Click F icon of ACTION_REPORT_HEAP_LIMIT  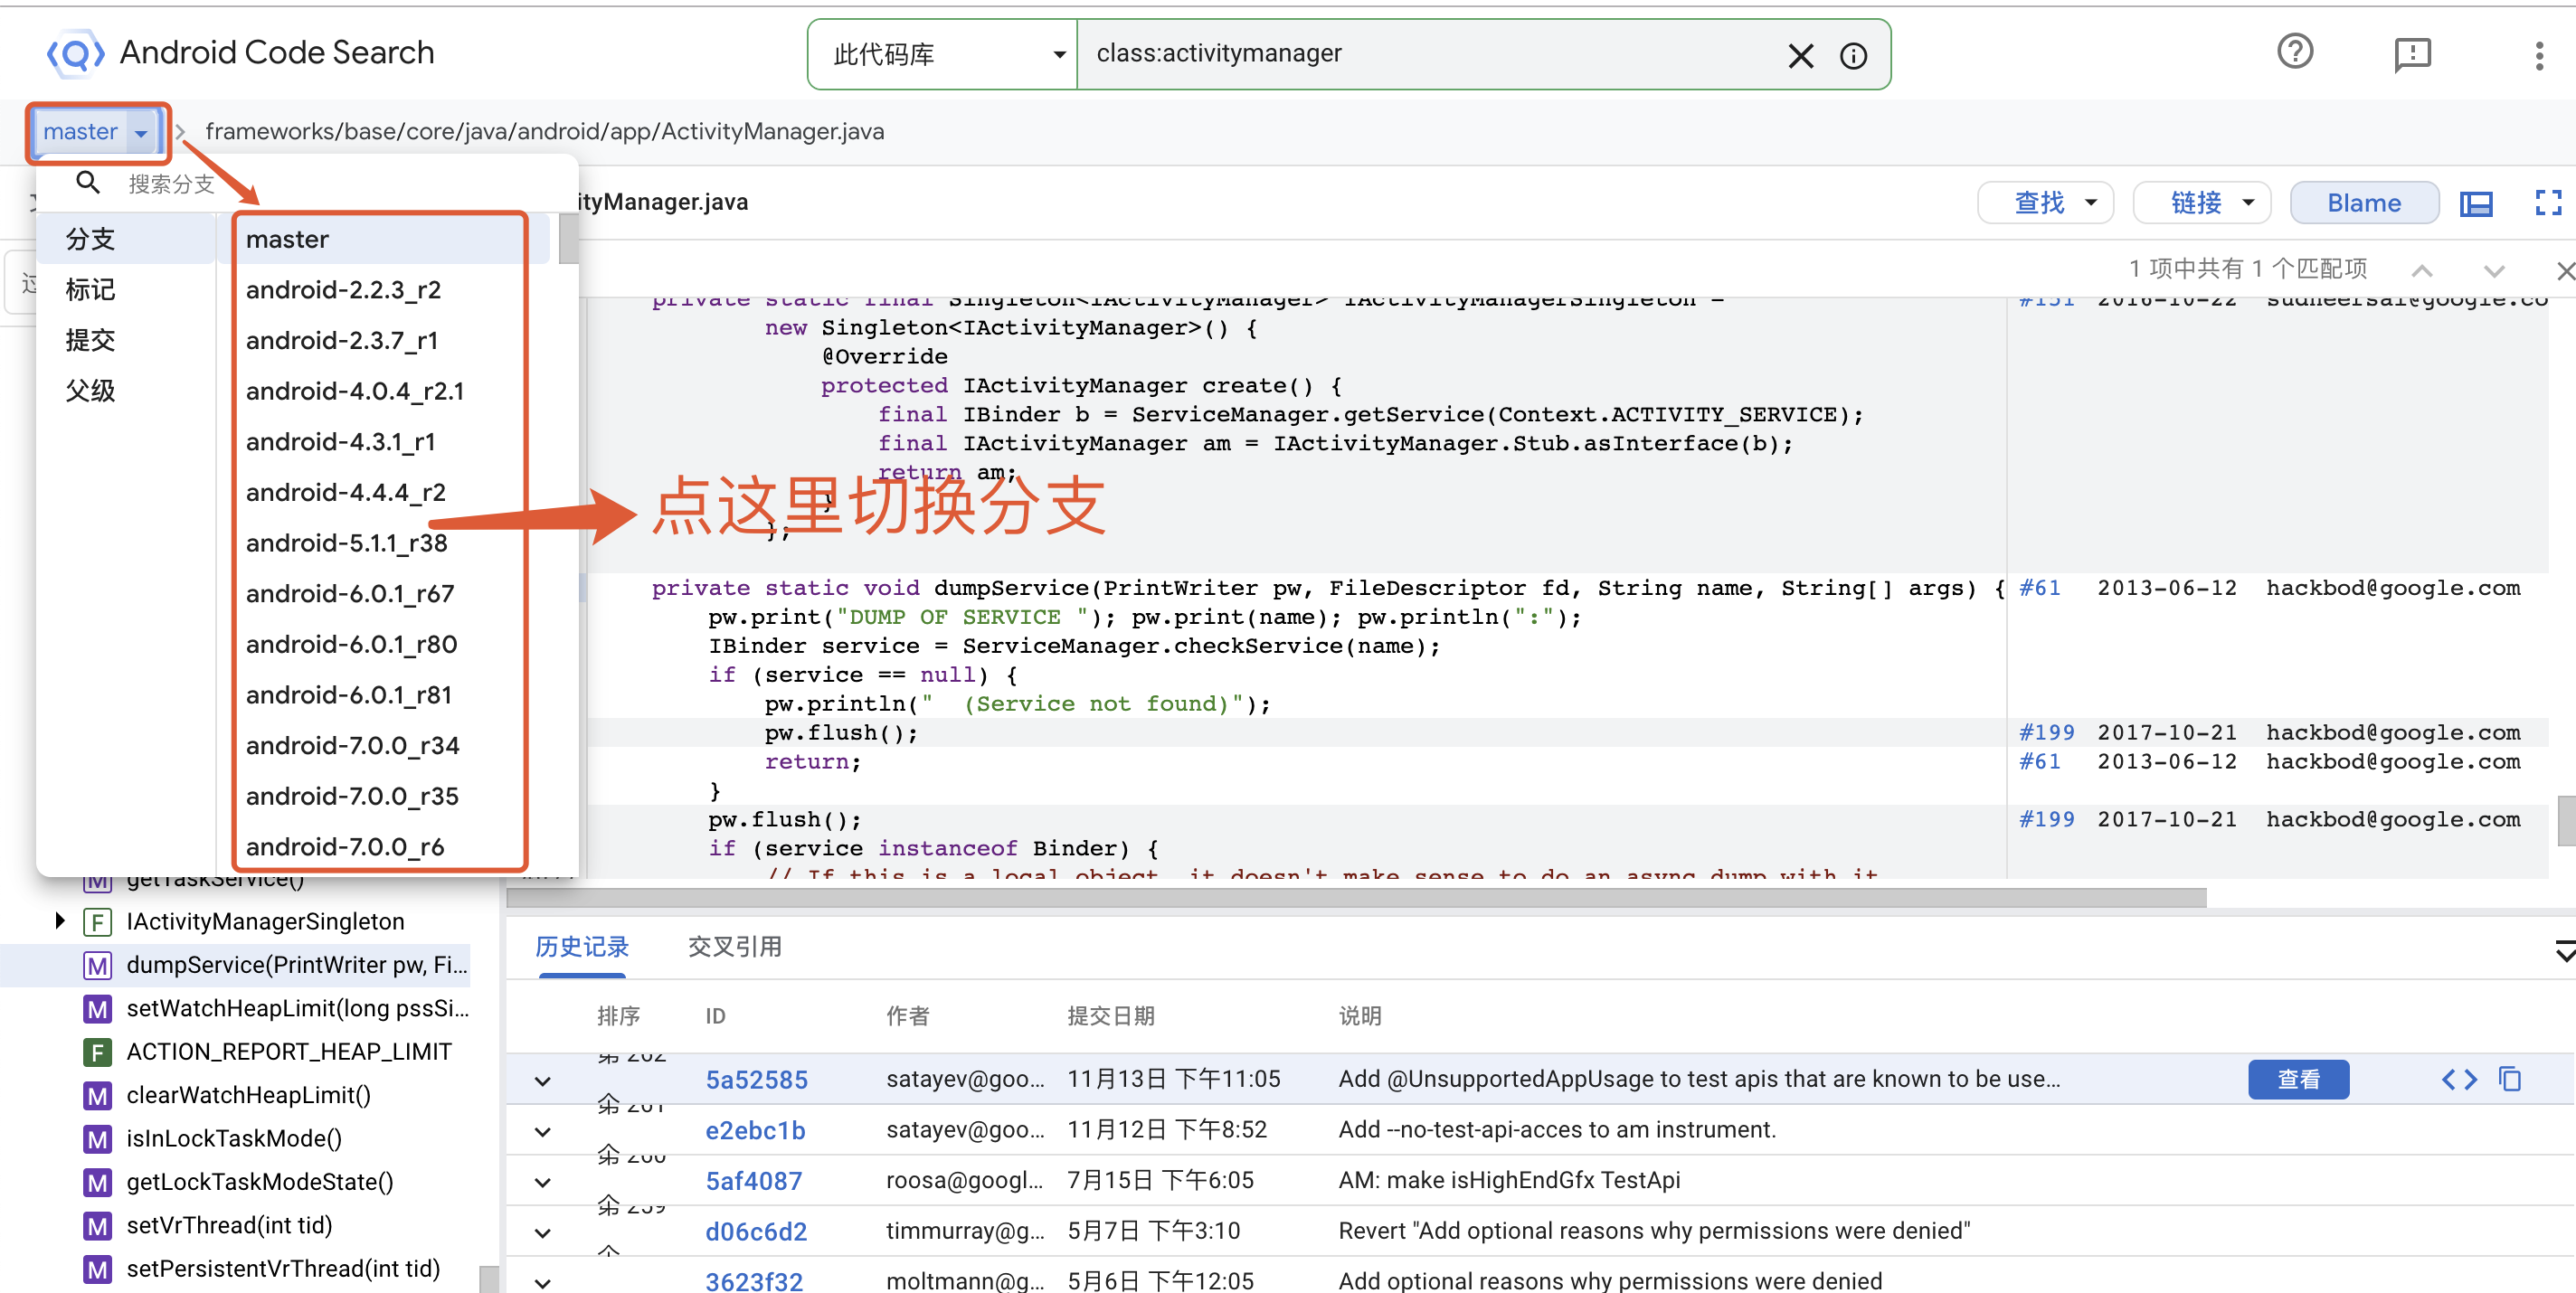97,1051
